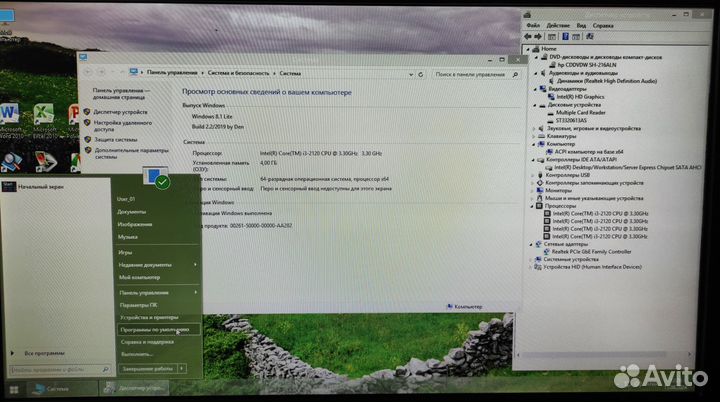Click Система и безопасность breadcrumb
The width and height of the screenshot is (720, 402).
pos(238,73)
